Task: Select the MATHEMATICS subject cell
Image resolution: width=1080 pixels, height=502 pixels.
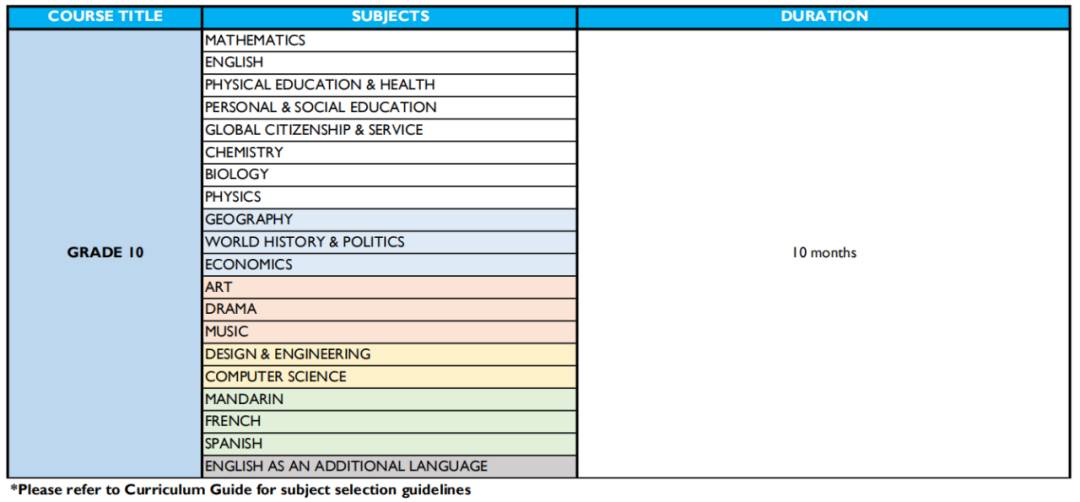Action: [389, 40]
